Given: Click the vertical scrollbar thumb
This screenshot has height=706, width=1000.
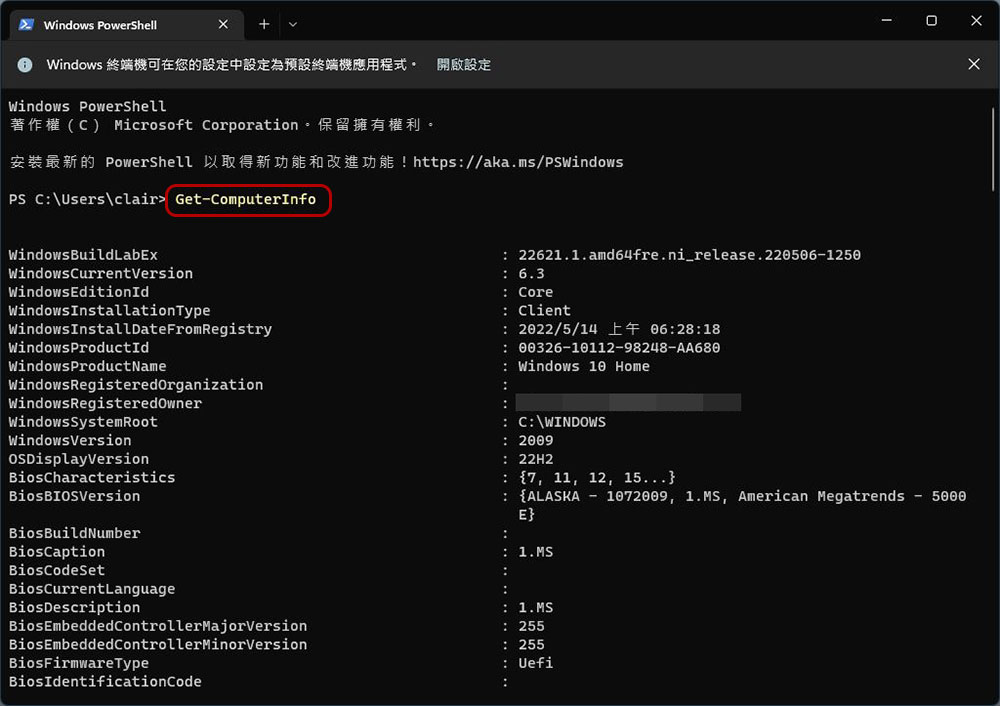Looking at the screenshot, I should pyautogui.click(x=992, y=149).
